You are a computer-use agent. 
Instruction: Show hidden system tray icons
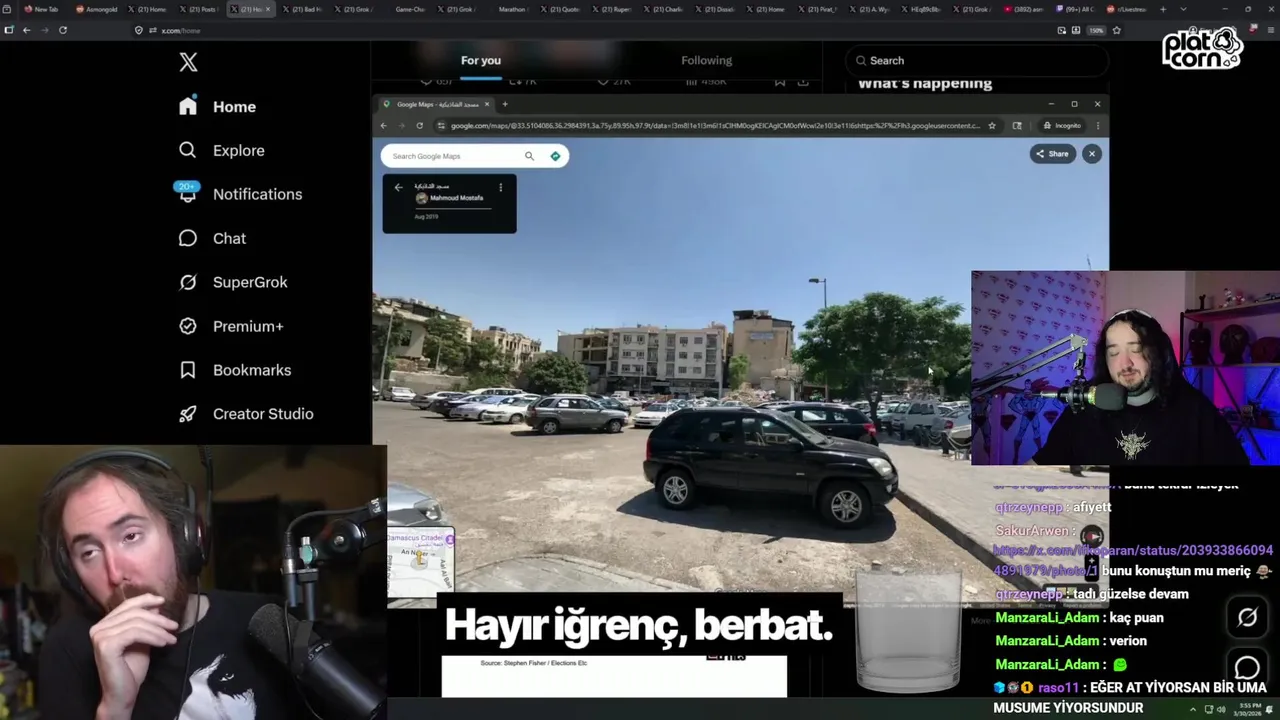pos(1192,709)
